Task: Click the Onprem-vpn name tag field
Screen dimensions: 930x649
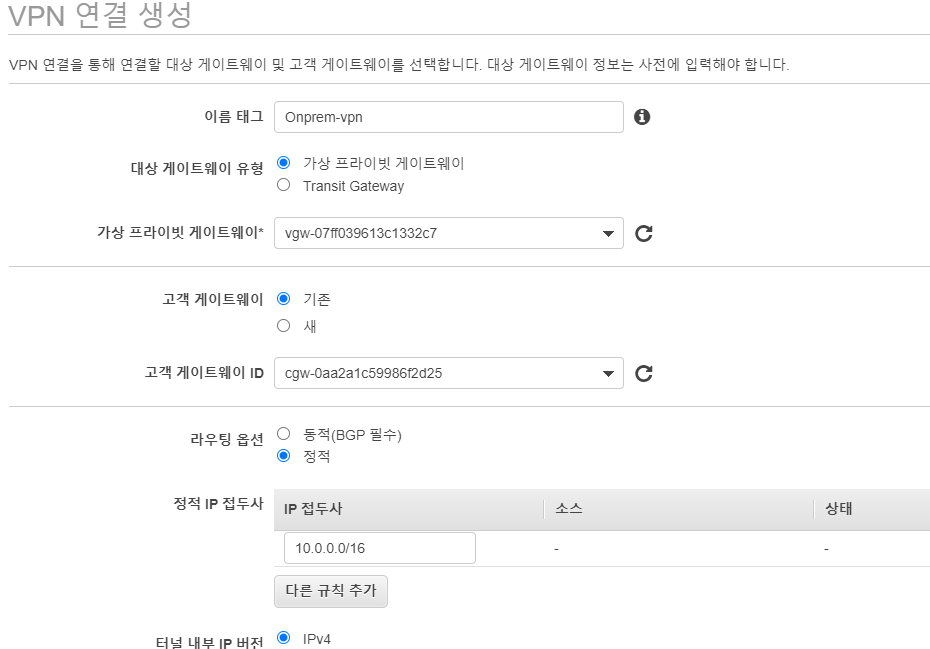Action: pos(448,117)
